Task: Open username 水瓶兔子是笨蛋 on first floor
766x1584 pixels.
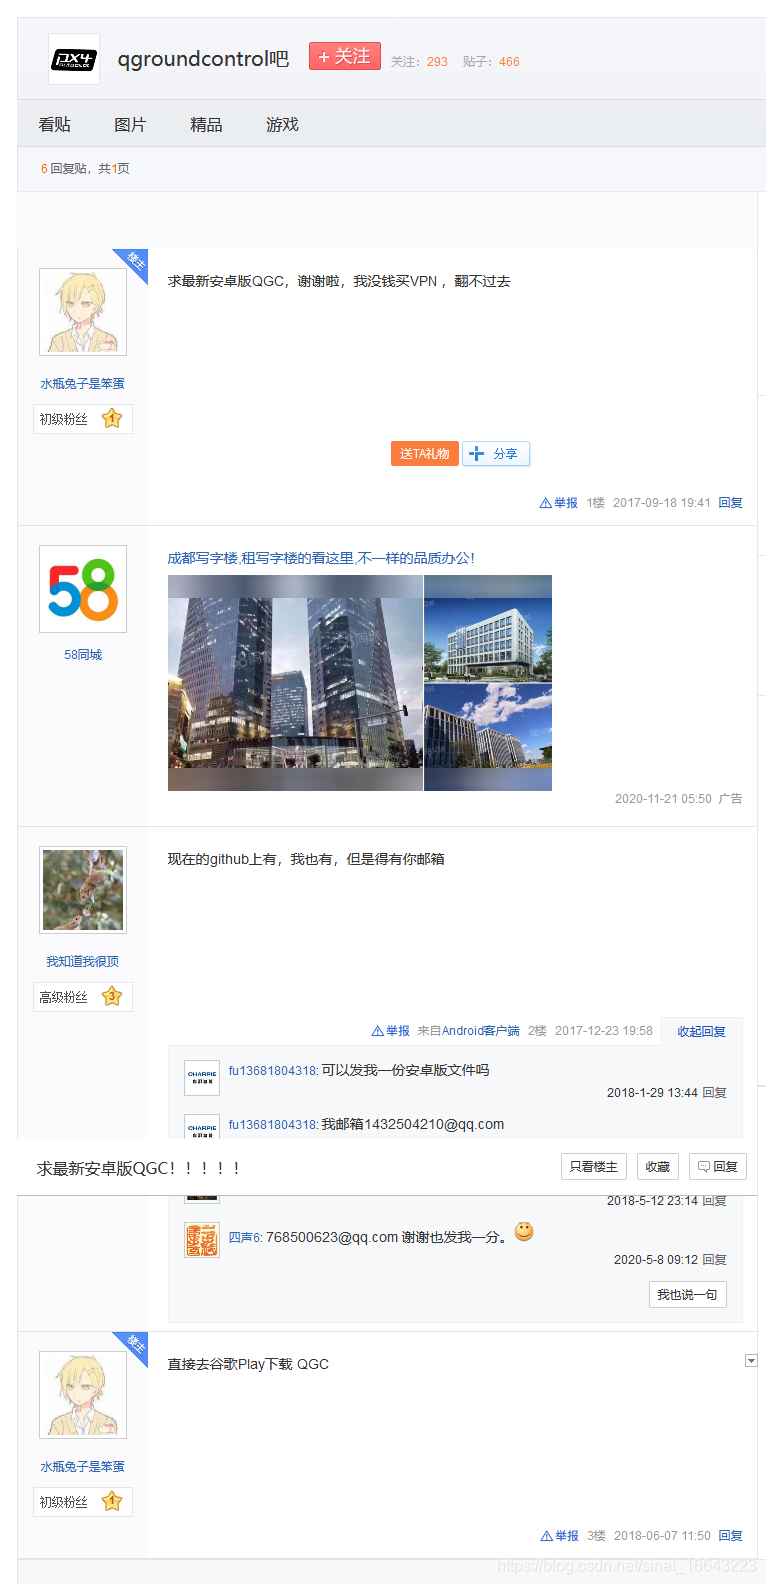Action: (x=83, y=384)
